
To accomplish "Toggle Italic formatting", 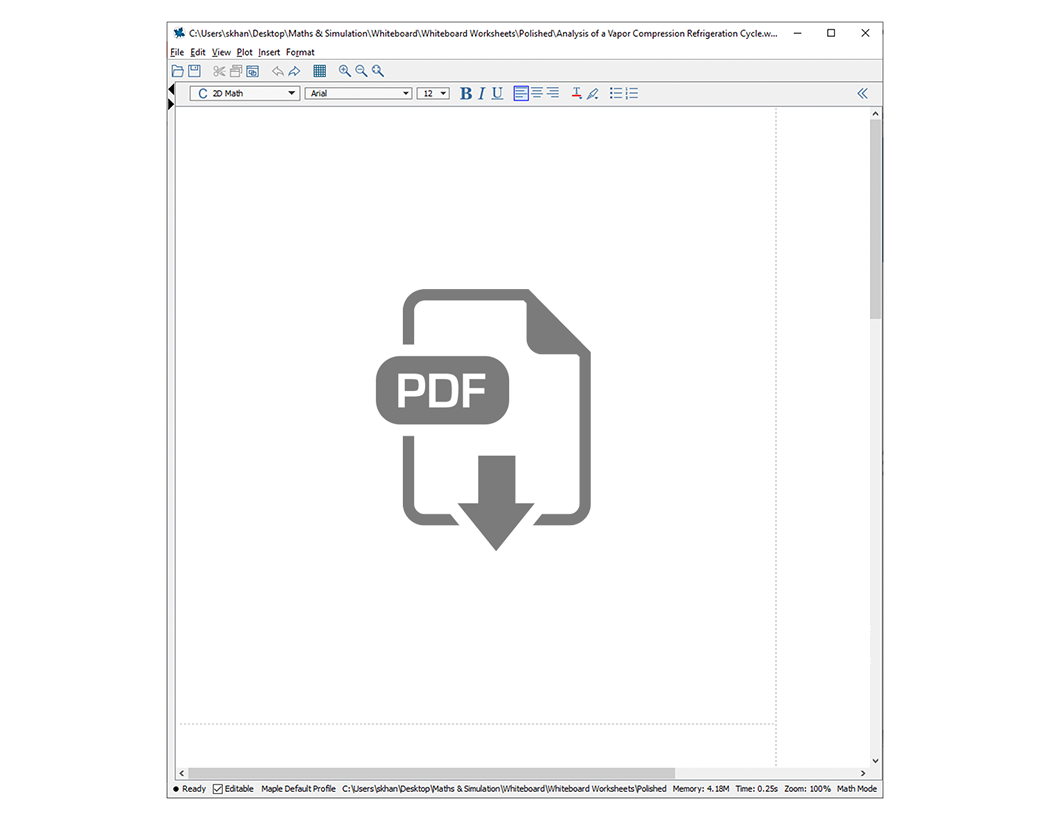I will (x=481, y=93).
